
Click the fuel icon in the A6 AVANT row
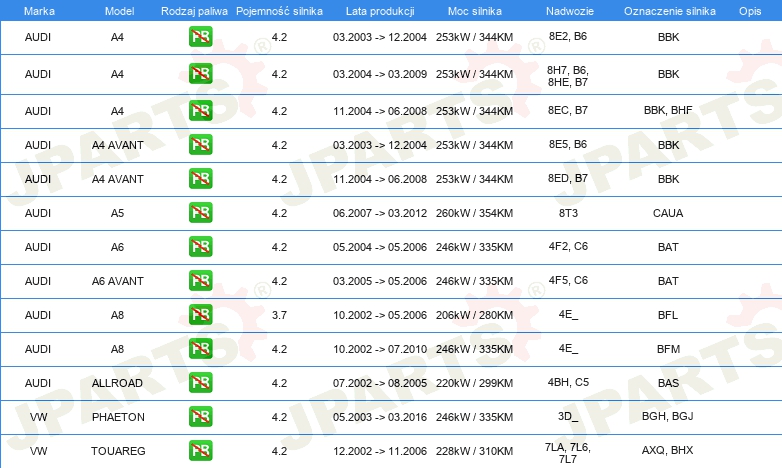[x=200, y=280]
